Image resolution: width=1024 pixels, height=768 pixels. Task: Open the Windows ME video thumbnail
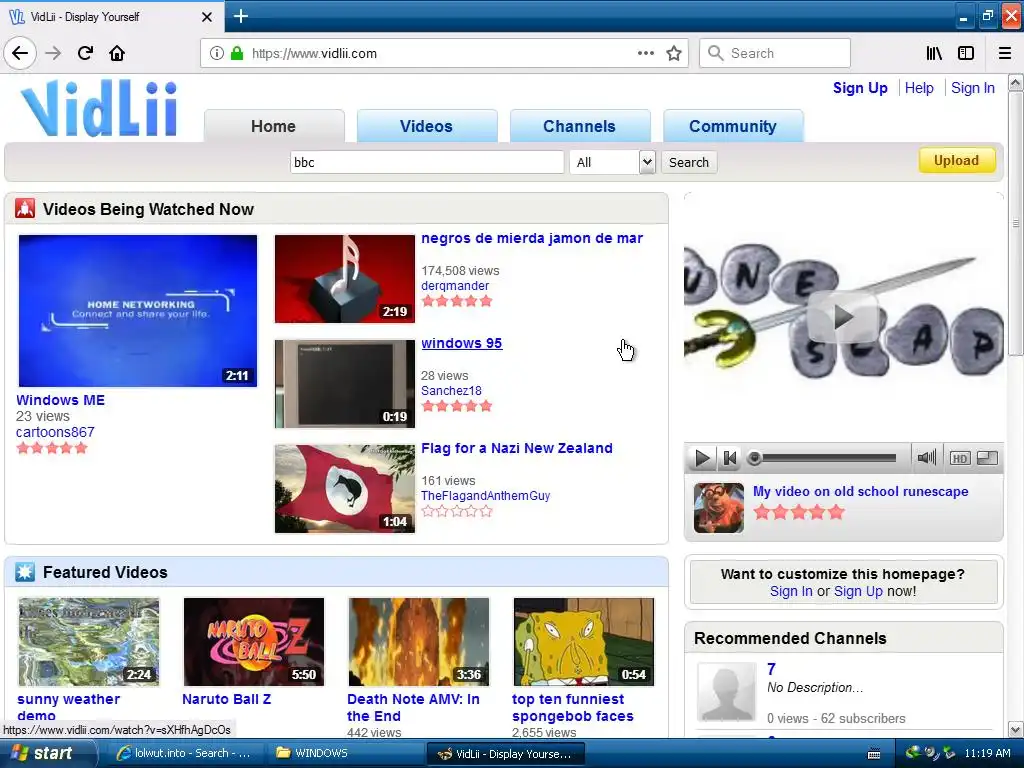coord(138,311)
